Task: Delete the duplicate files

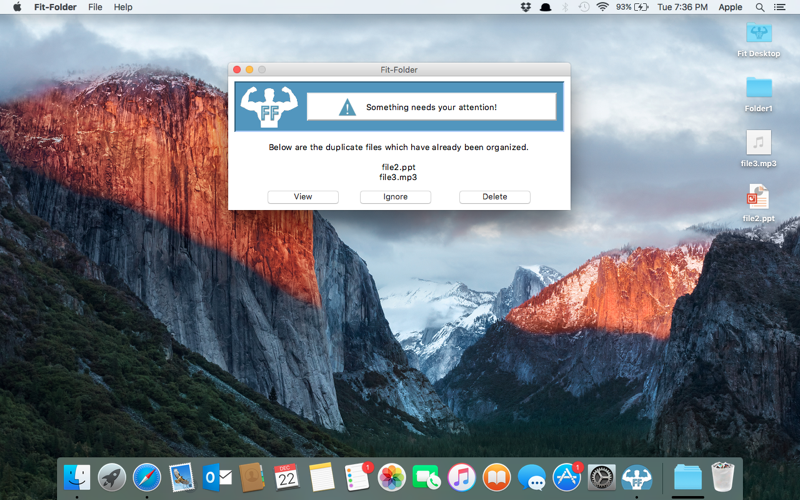Action: point(494,197)
